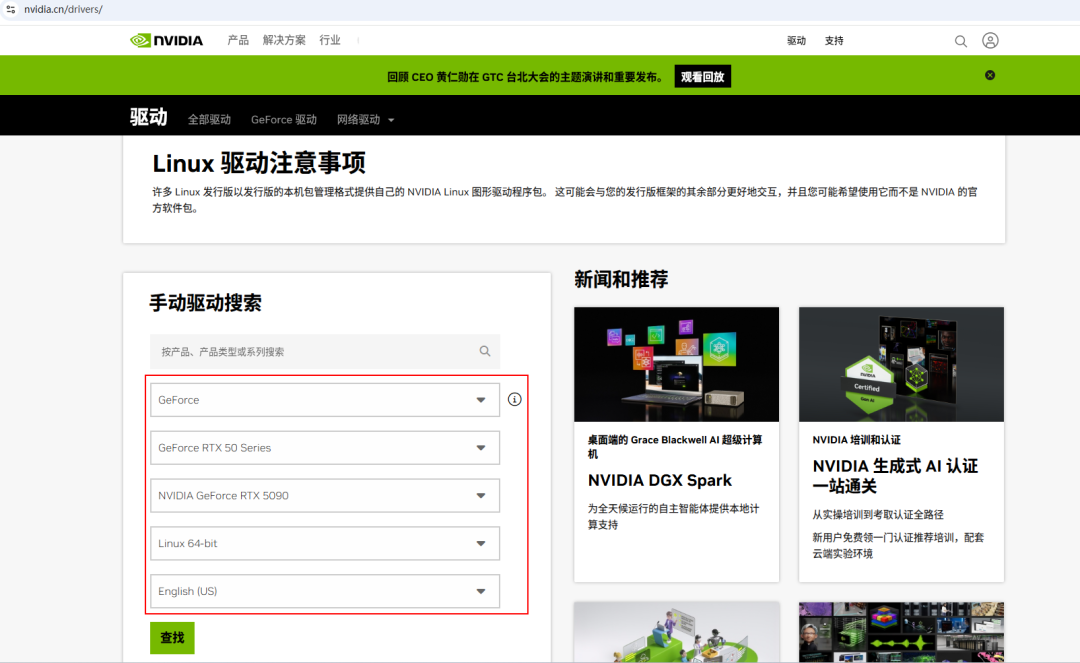Image resolution: width=1080 pixels, height=663 pixels.
Task: Click the 手动驱动搜索 heading
Action: (x=205, y=303)
